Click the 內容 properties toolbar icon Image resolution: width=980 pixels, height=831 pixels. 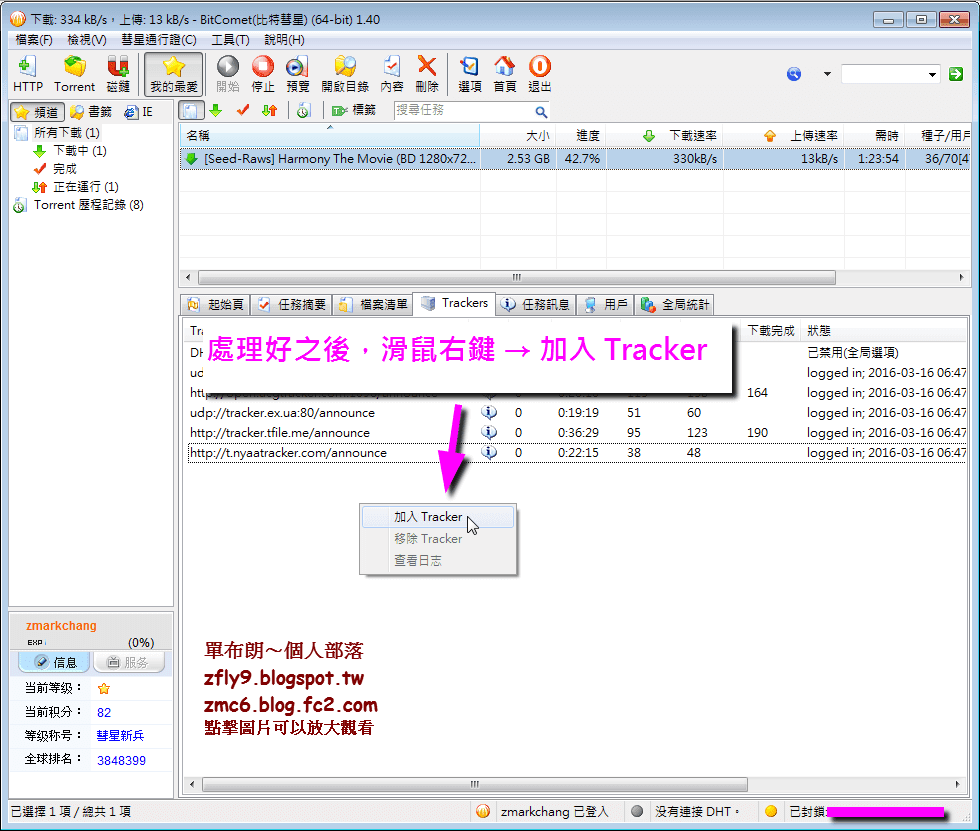point(392,74)
